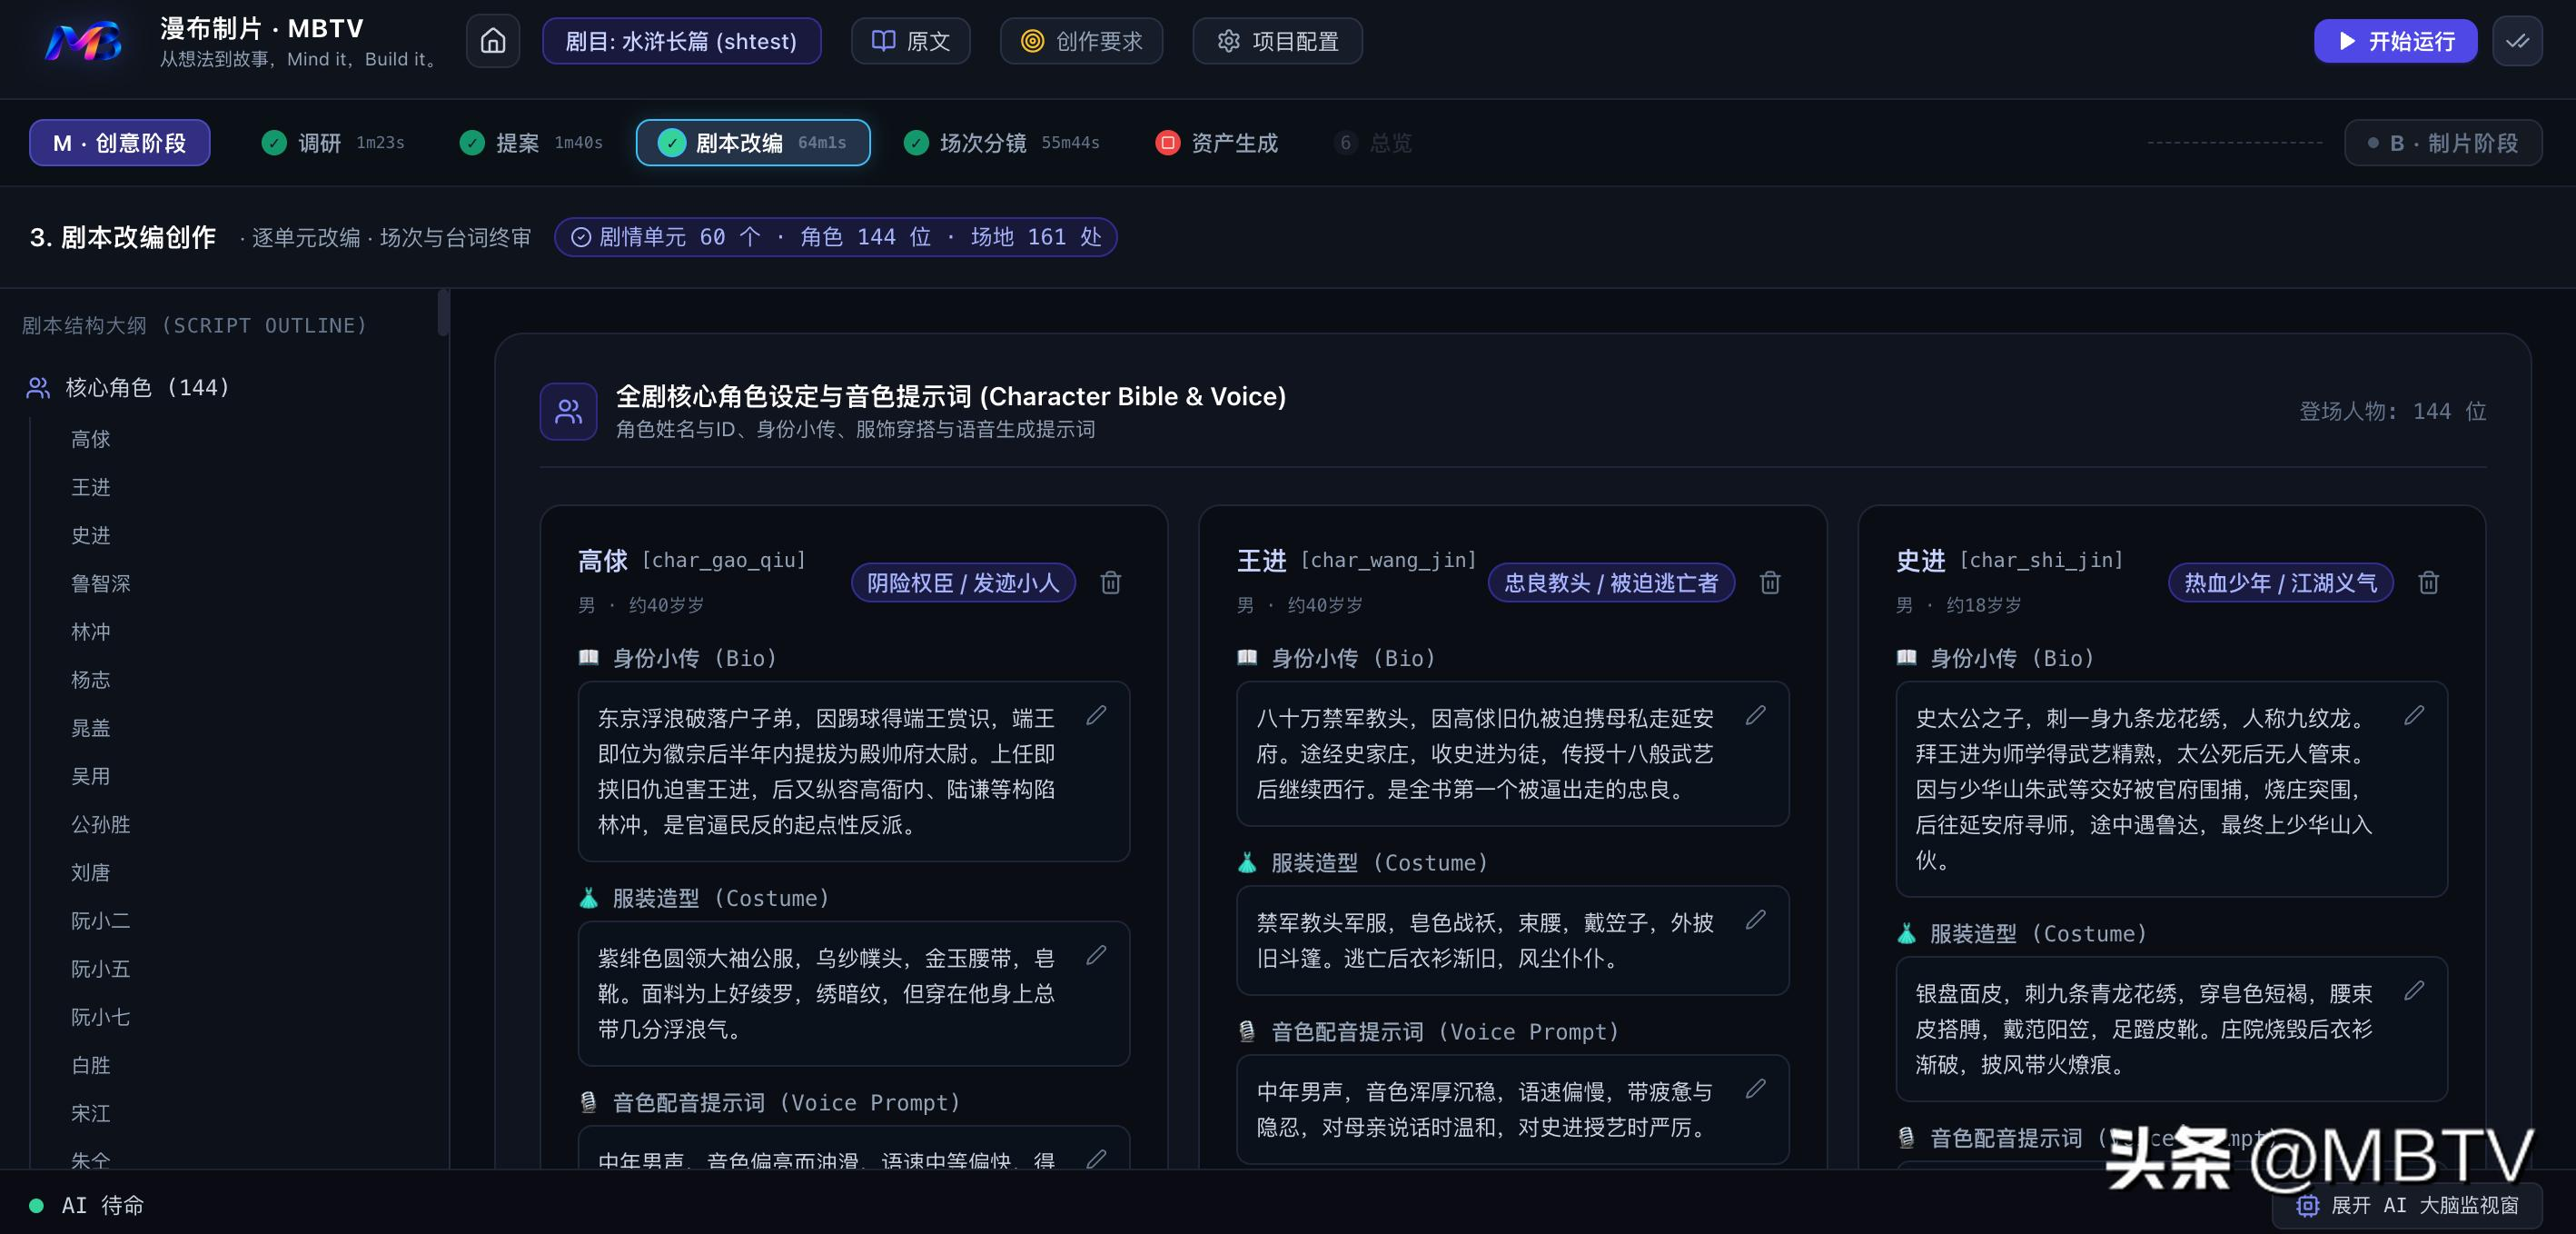Edit 高俅's Costume description
This screenshot has width=2576, height=1234.
1096,955
